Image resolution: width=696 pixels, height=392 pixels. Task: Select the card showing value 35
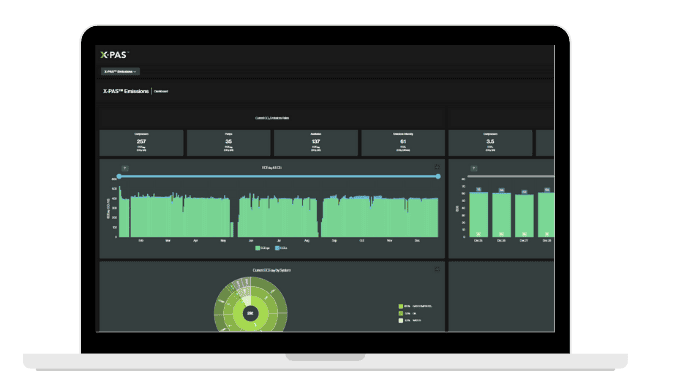[x=228, y=143]
